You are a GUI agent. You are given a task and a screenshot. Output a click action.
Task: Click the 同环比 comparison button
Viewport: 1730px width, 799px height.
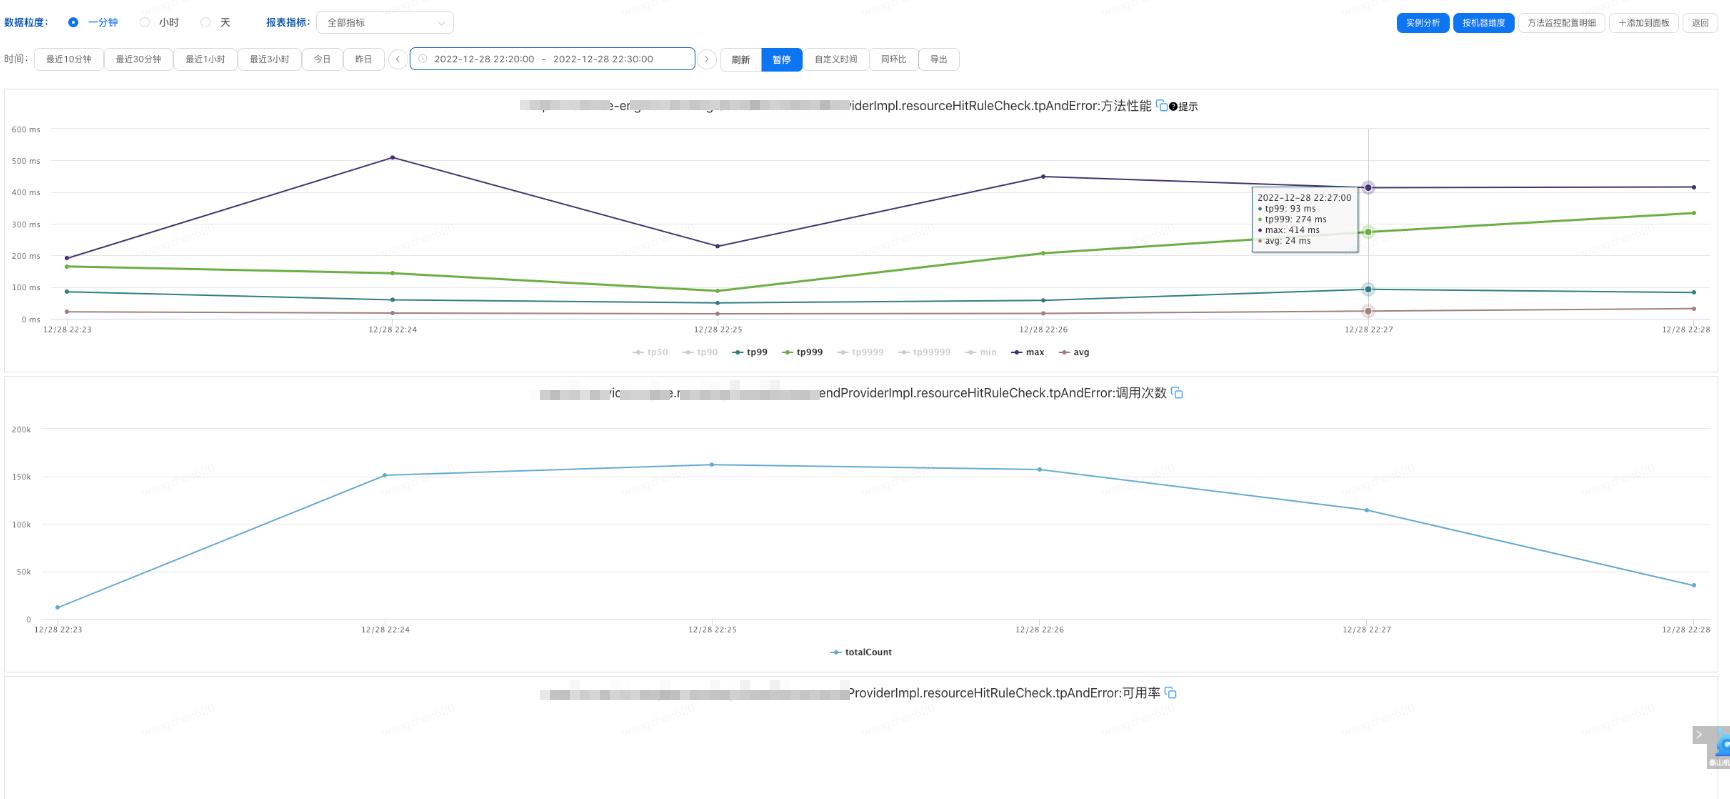[x=894, y=59]
